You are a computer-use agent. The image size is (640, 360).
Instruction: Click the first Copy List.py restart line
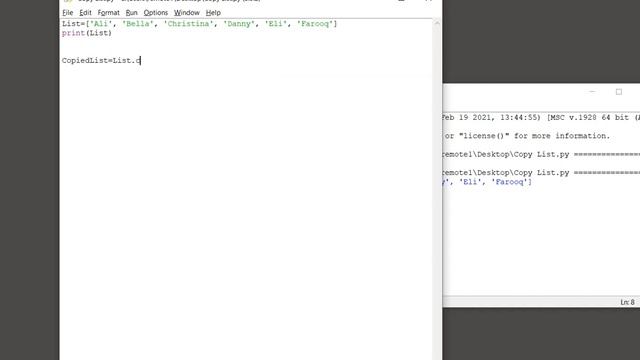(541, 154)
